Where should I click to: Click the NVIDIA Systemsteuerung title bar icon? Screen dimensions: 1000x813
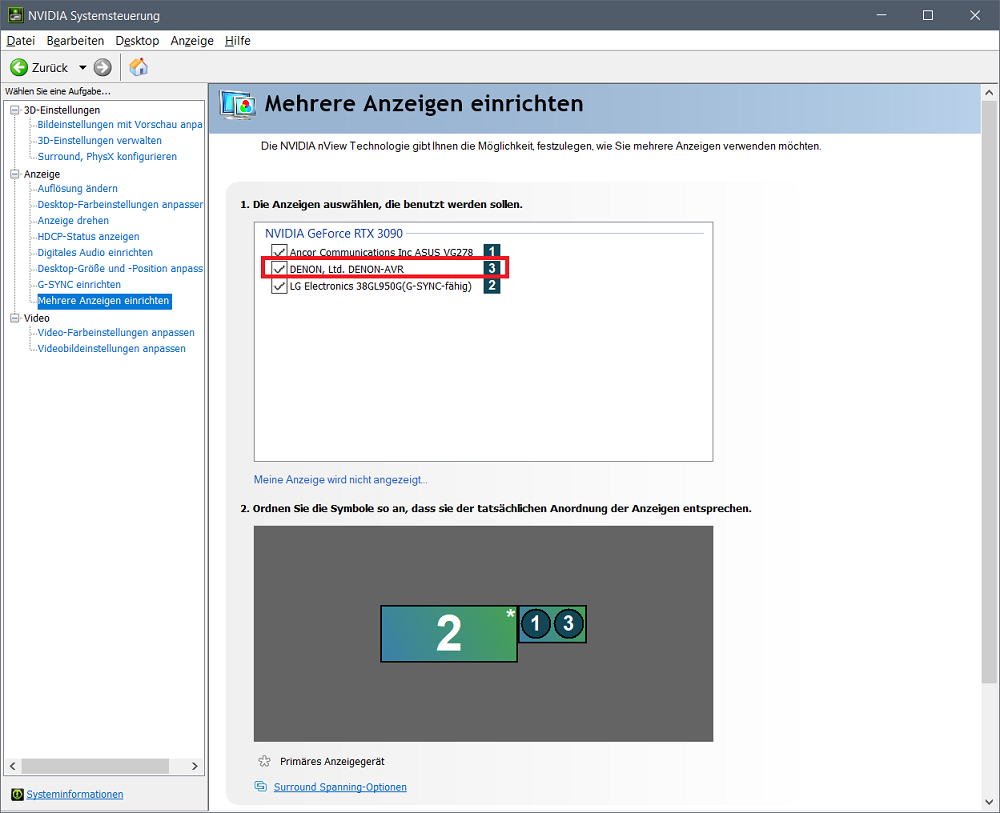[x=15, y=15]
